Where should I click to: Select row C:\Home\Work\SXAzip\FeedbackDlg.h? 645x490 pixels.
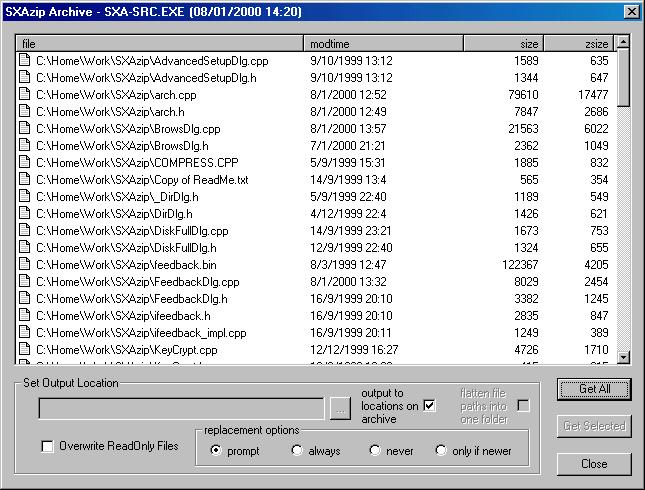132,299
